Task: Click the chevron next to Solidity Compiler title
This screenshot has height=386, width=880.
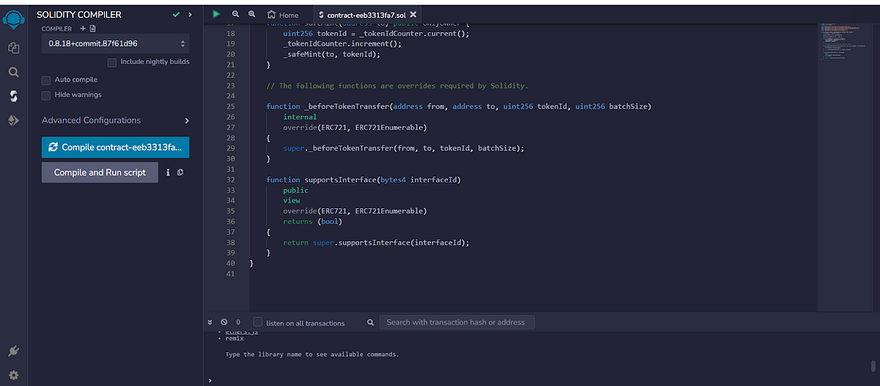Action: pos(190,15)
